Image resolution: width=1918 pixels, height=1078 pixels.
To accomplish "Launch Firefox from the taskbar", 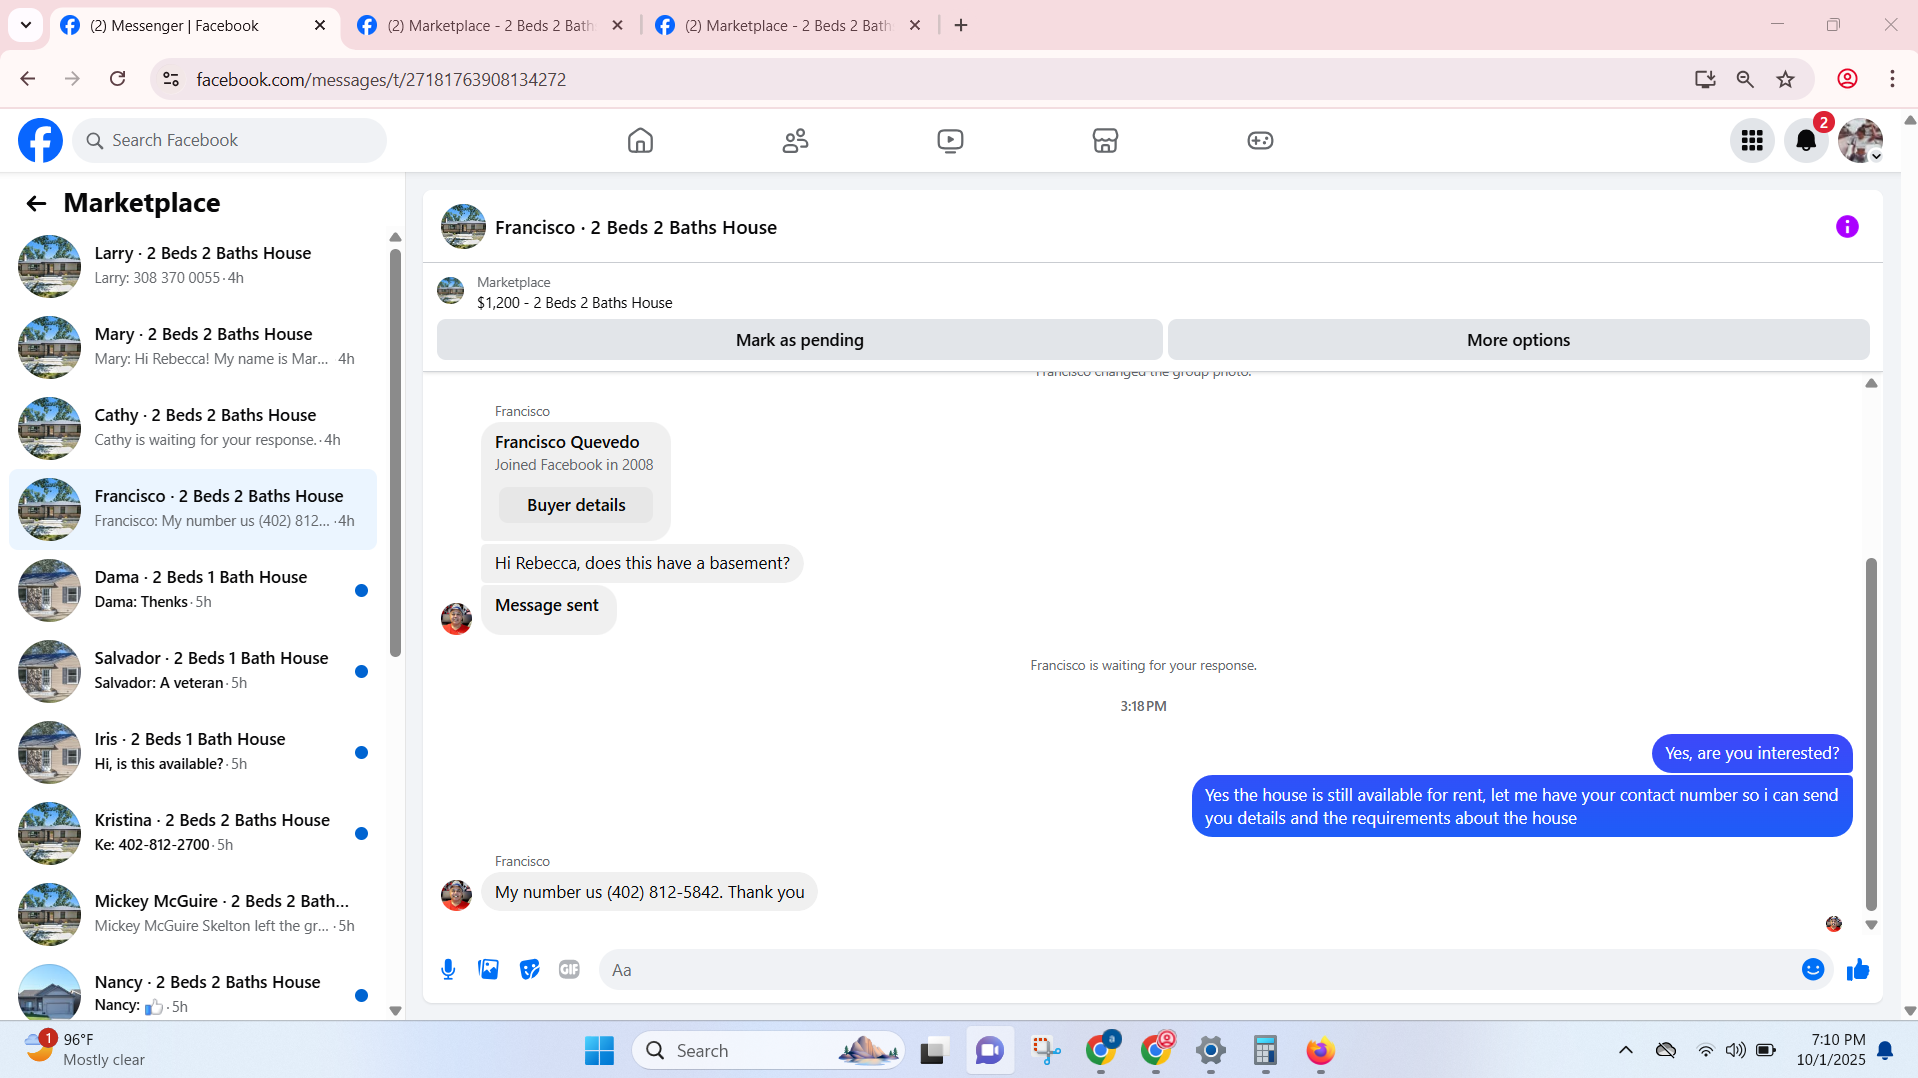I will [1320, 1051].
